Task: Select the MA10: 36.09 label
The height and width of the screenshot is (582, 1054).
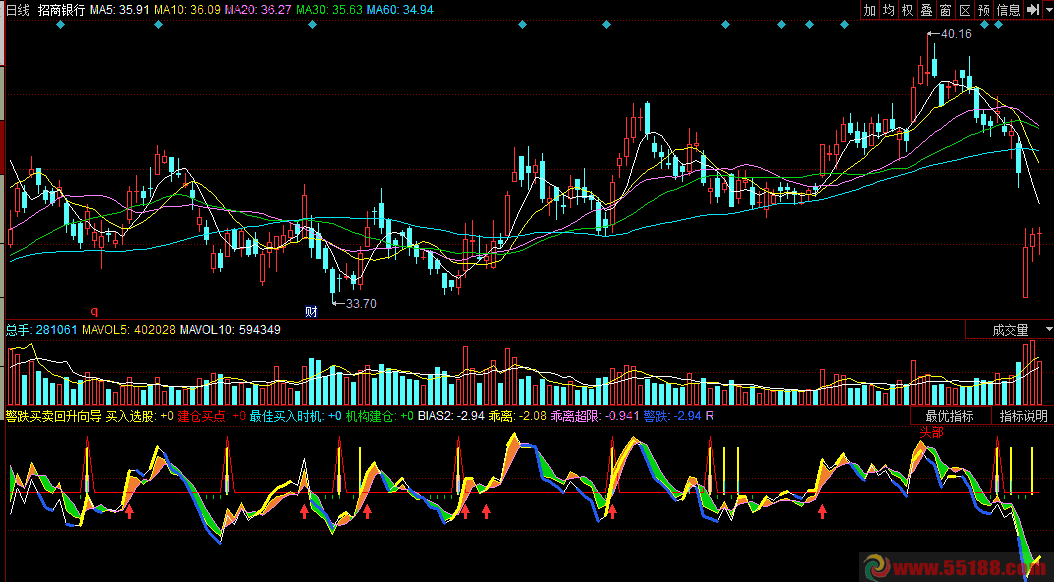Action: [187, 10]
